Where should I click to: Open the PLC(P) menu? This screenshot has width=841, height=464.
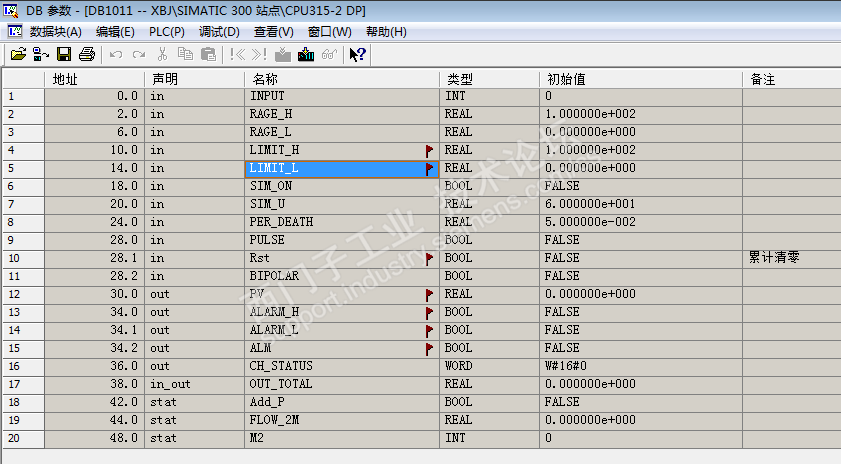[167, 32]
